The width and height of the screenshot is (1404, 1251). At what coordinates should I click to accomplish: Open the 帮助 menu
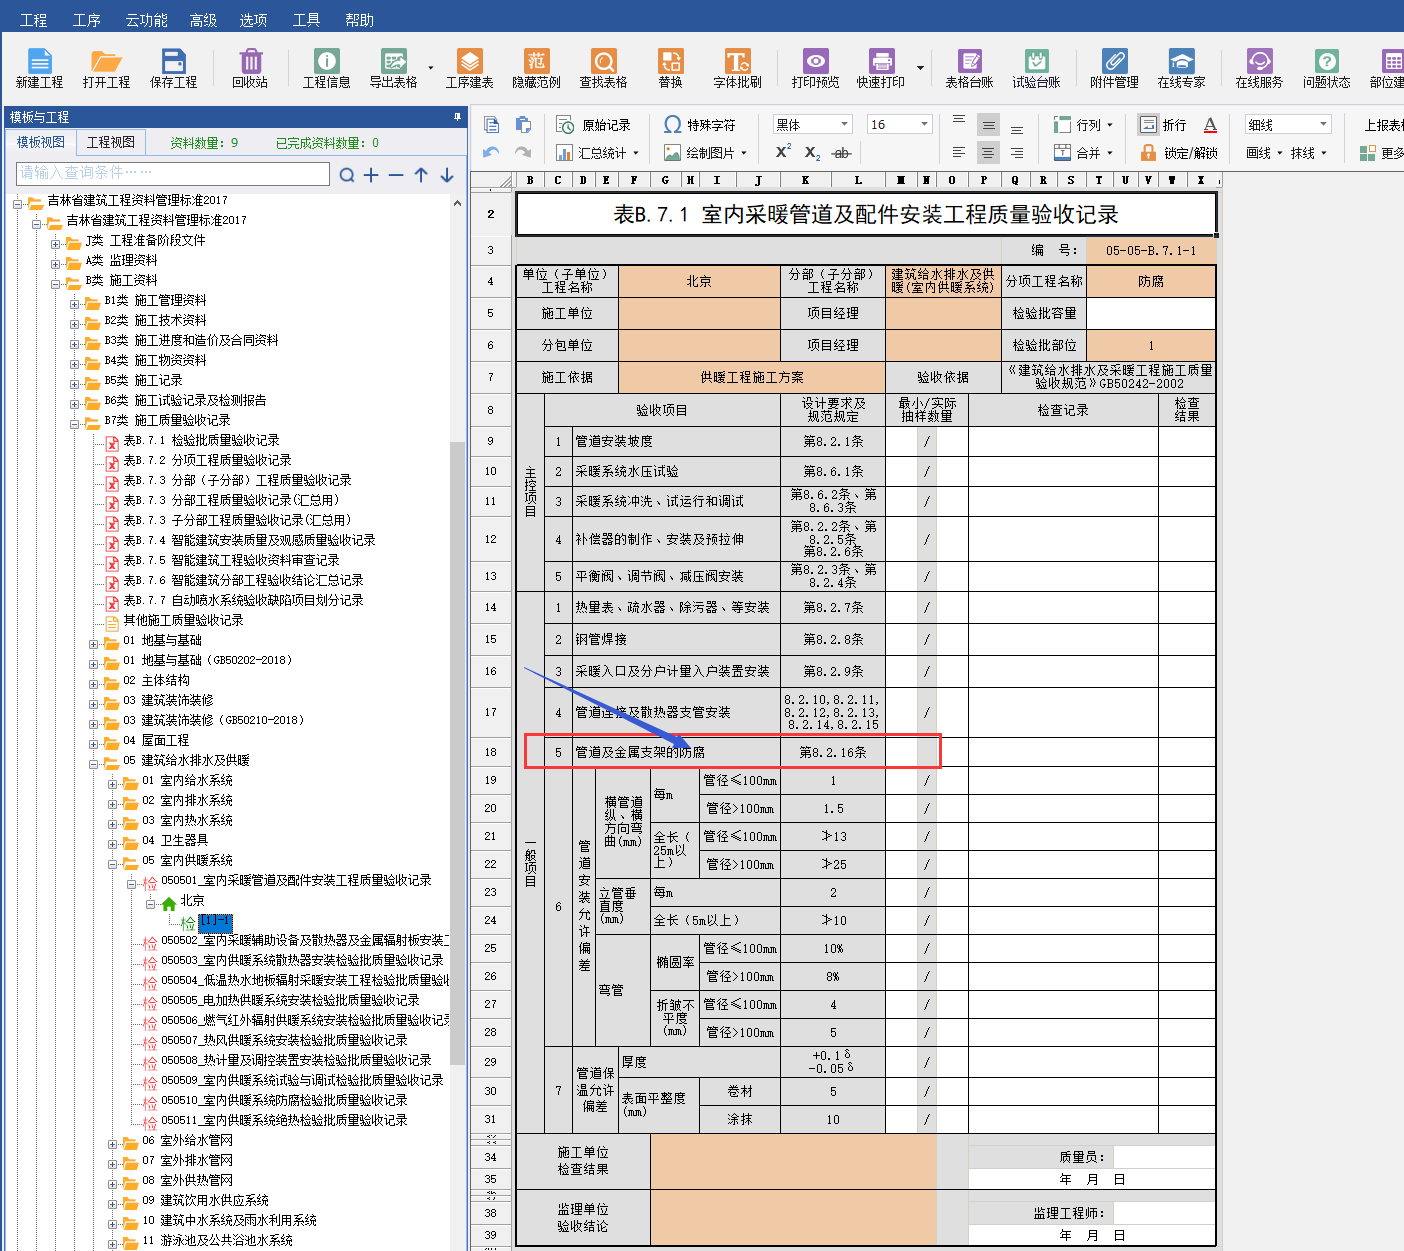pos(359,20)
